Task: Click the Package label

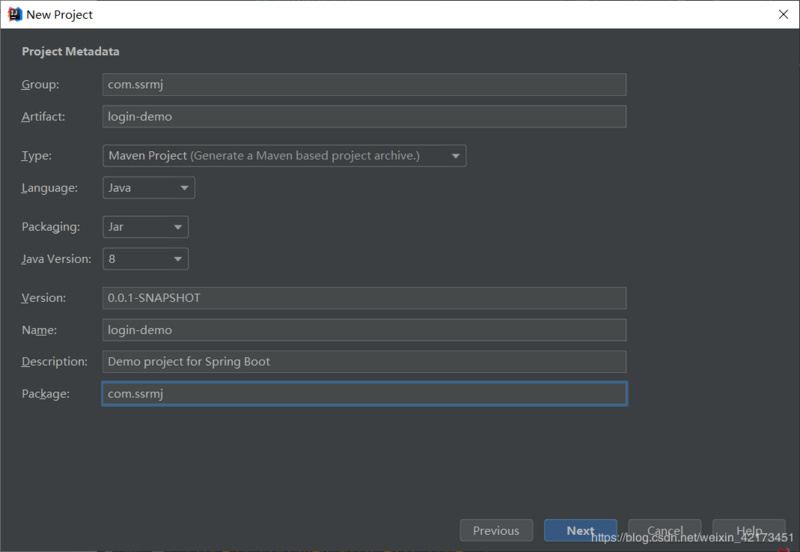Action: click(45, 394)
